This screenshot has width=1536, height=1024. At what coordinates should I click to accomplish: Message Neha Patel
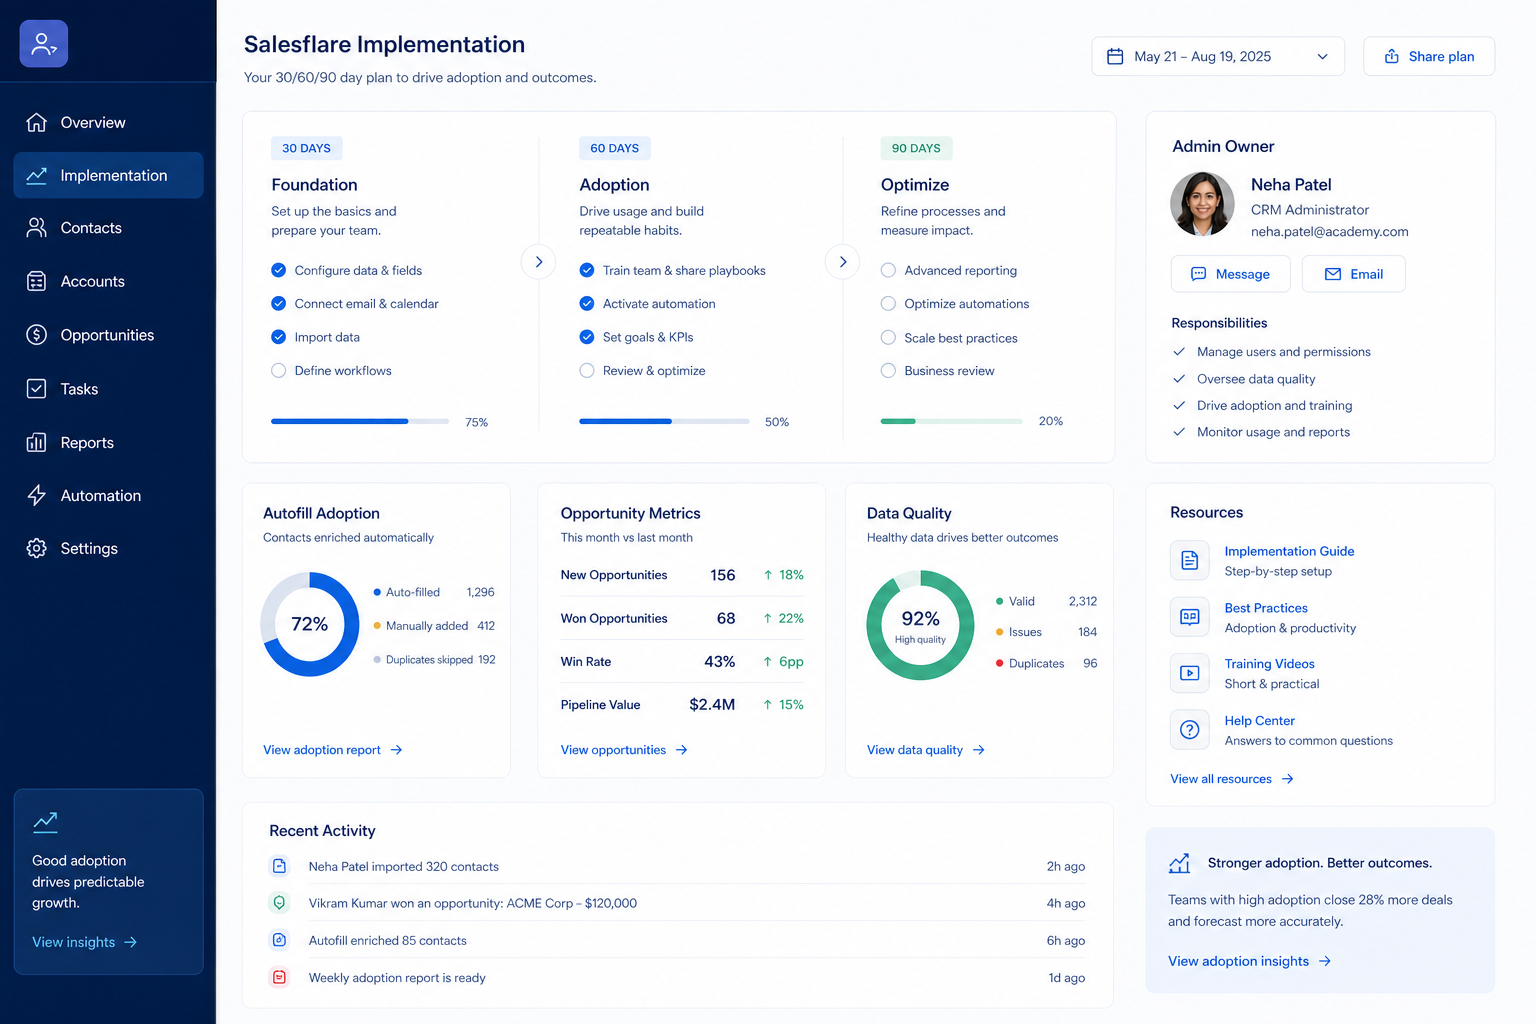(x=1231, y=274)
